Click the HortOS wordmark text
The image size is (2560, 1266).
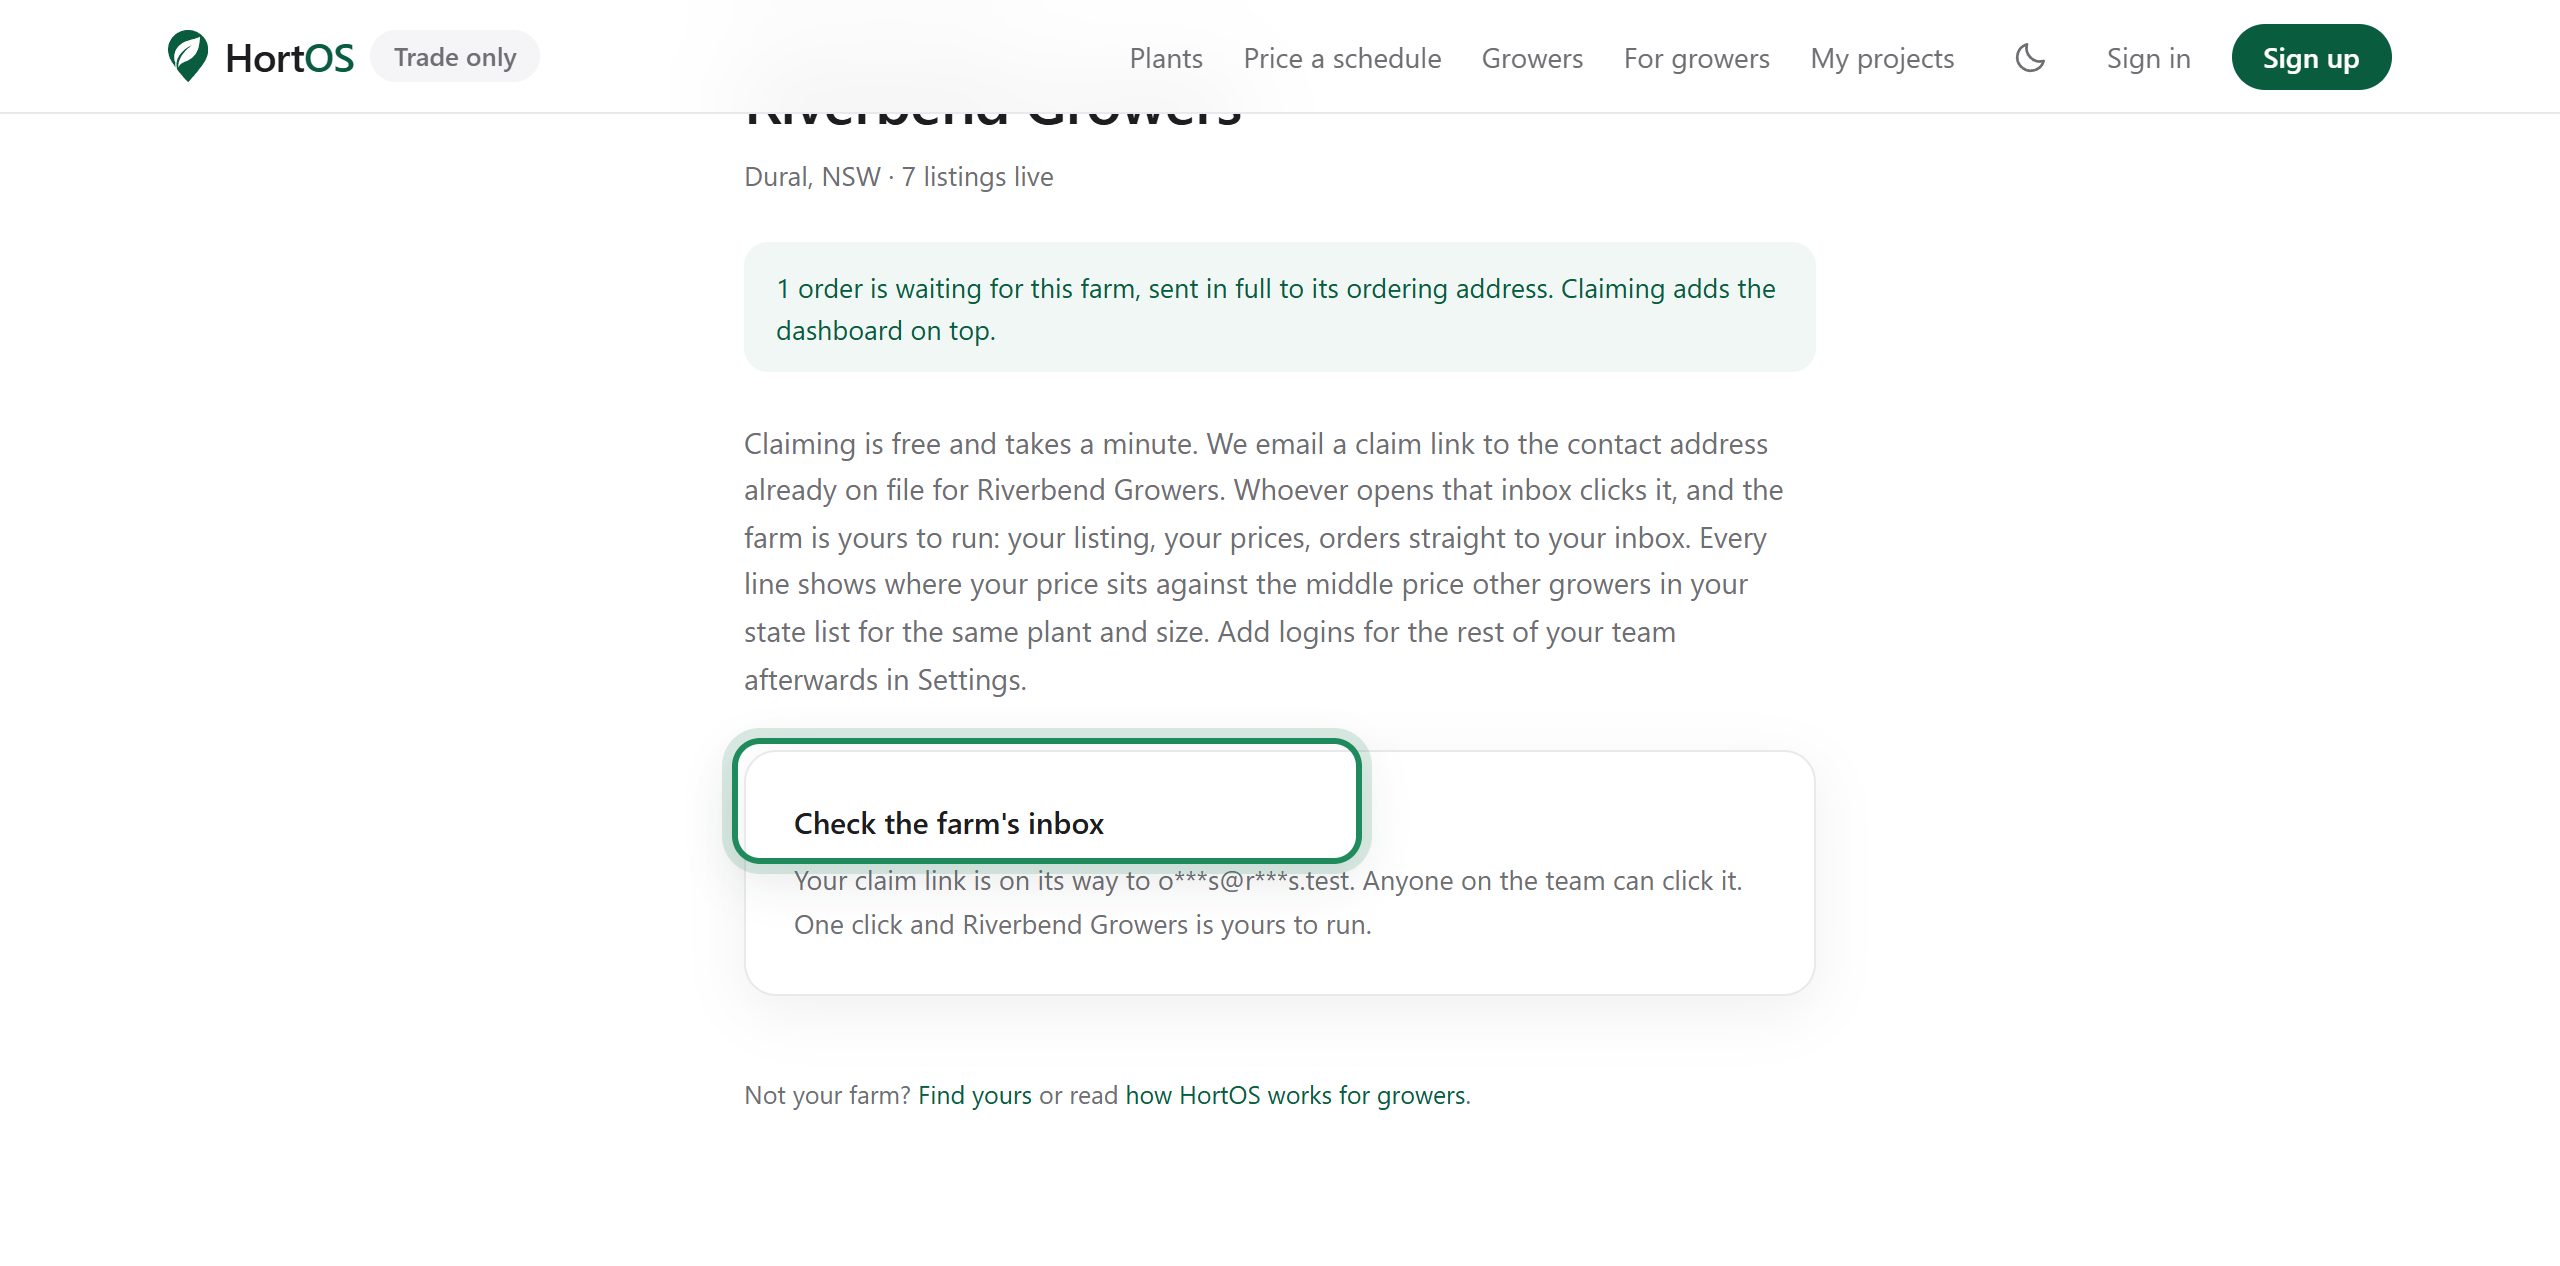point(289,58)
